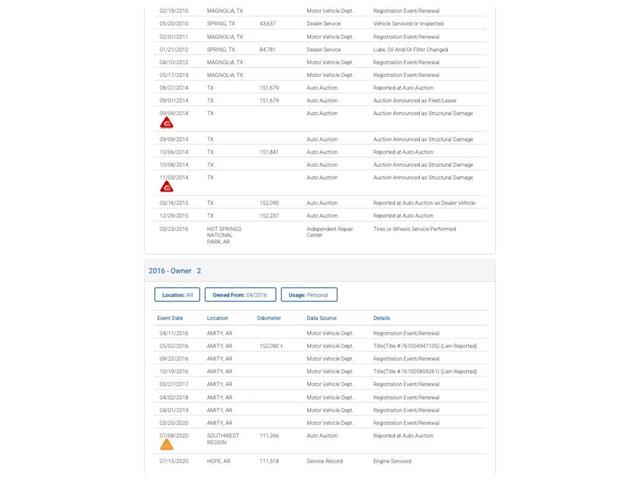Sort by Event Date column header
Screen dimensions: 640x480
pos(170,318)
